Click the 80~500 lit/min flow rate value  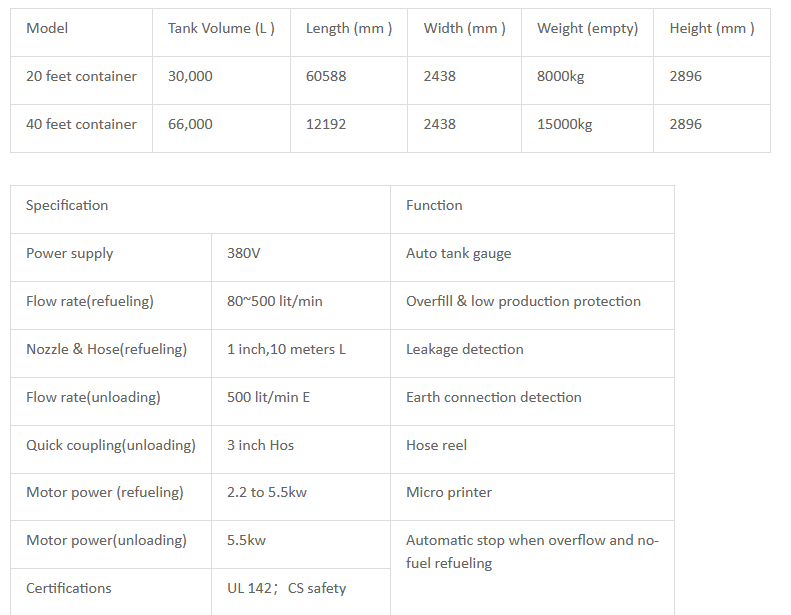click(275, 301)
